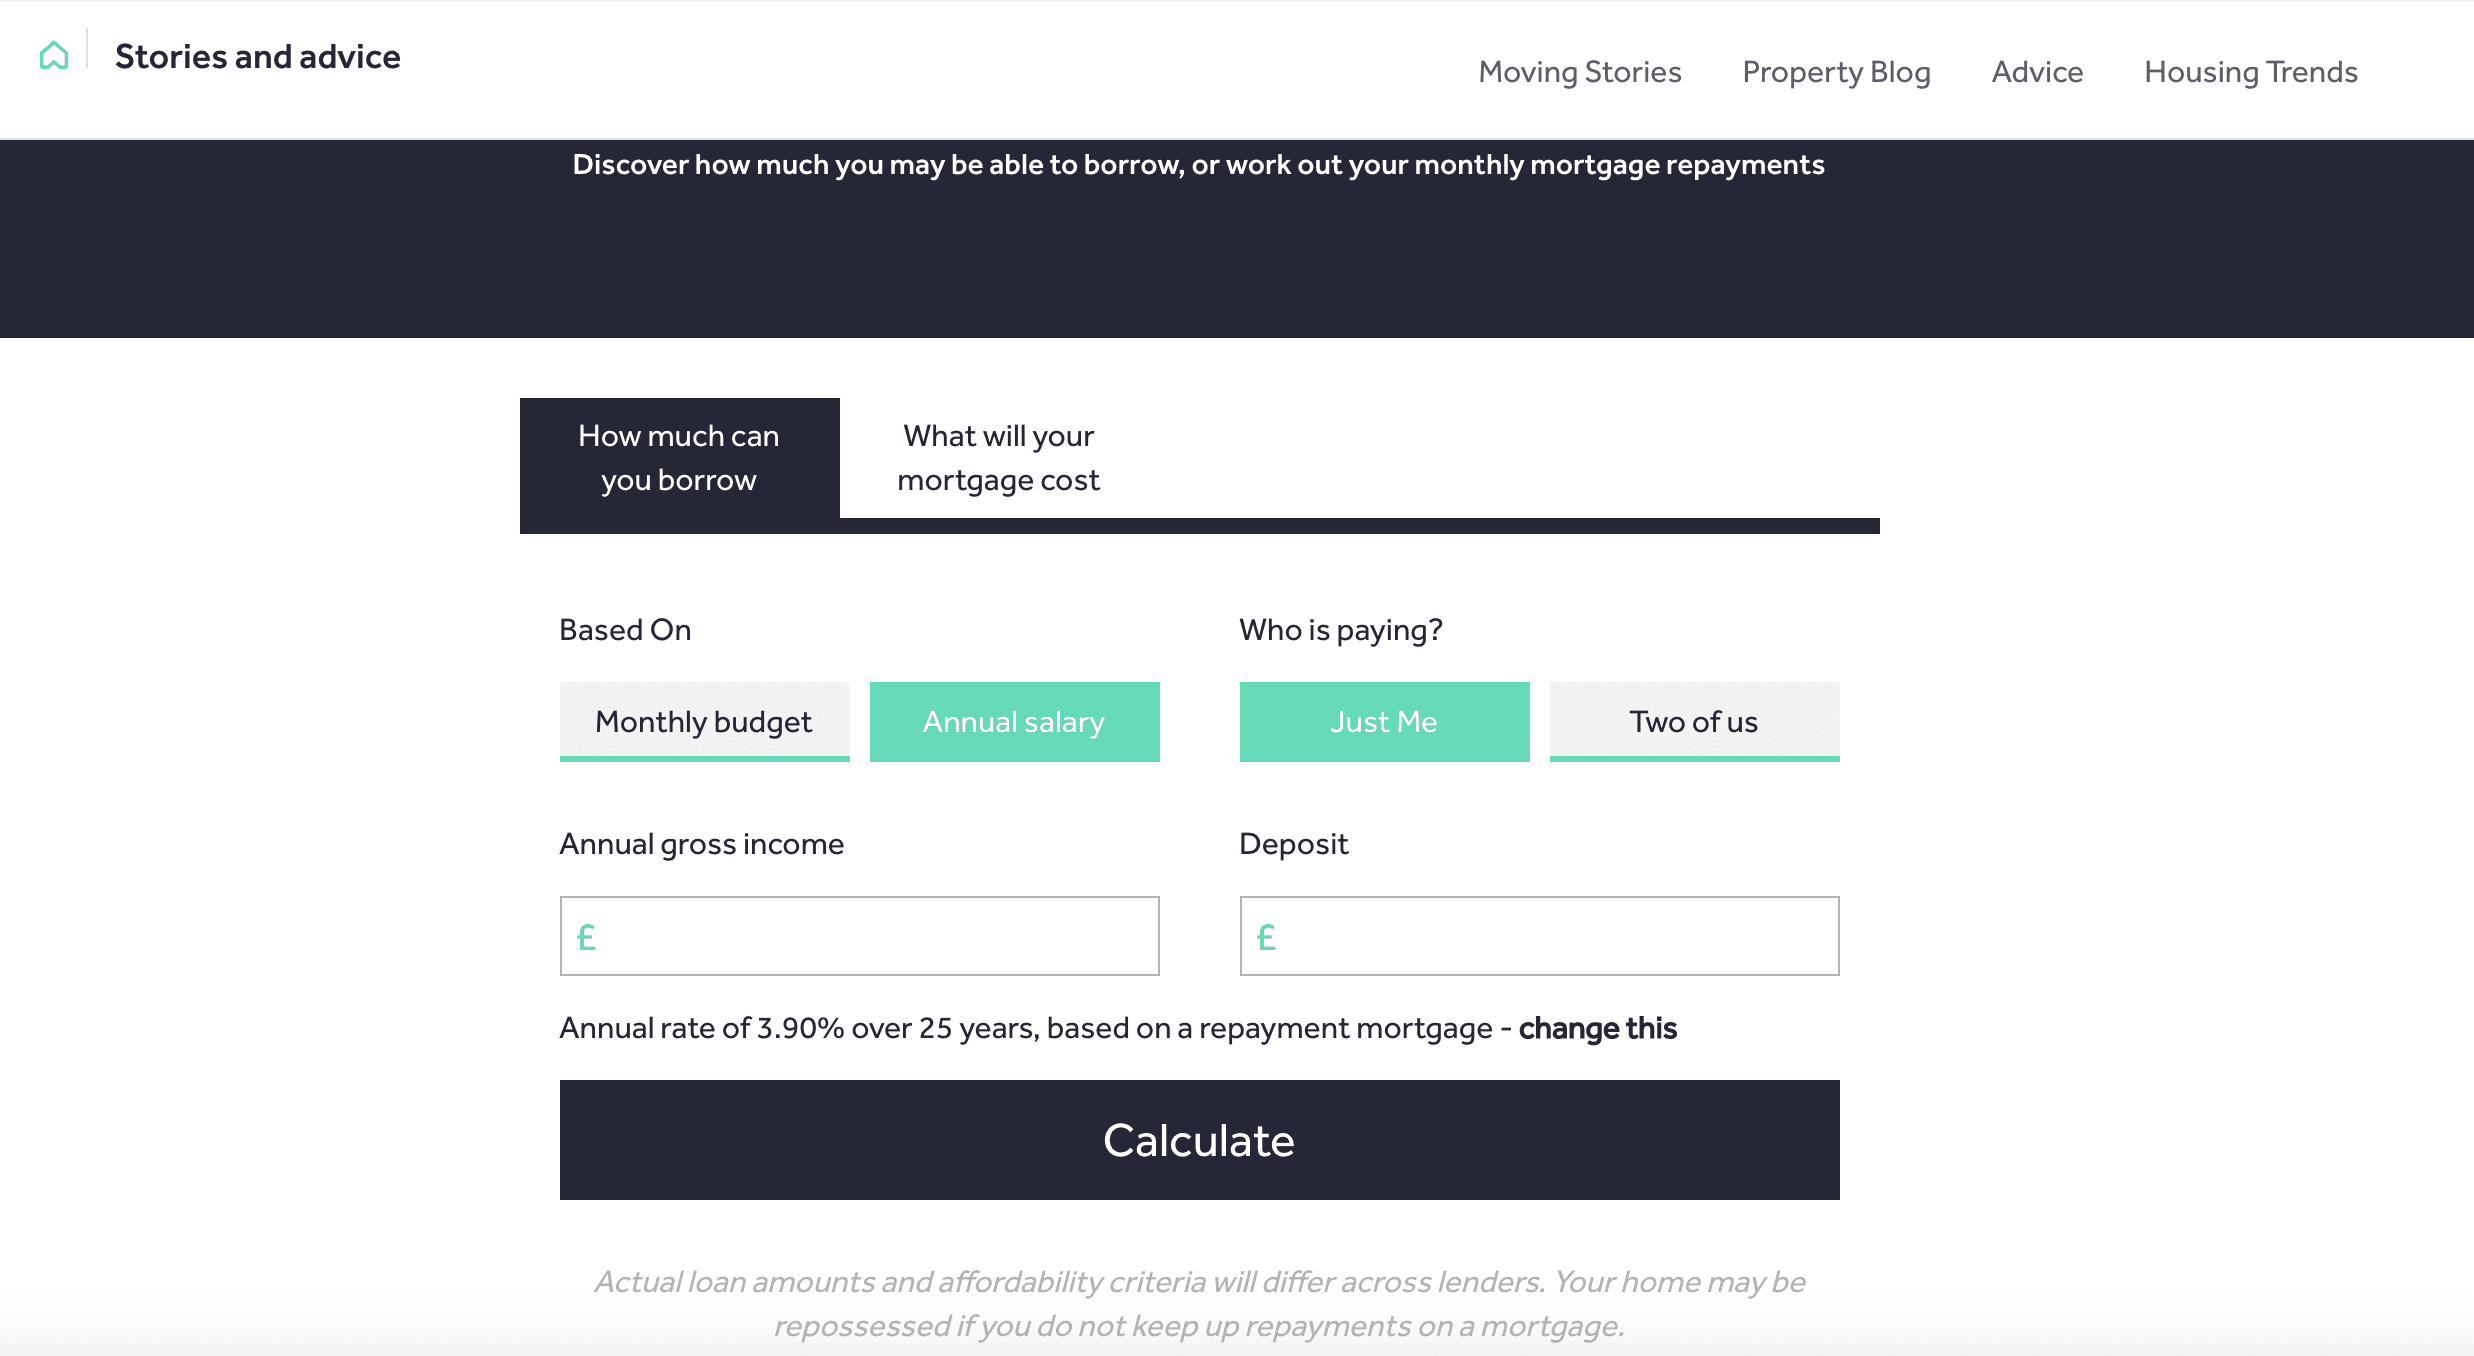
Task: Open Property Blog navigation link
Action: [x=1836, y=73]
